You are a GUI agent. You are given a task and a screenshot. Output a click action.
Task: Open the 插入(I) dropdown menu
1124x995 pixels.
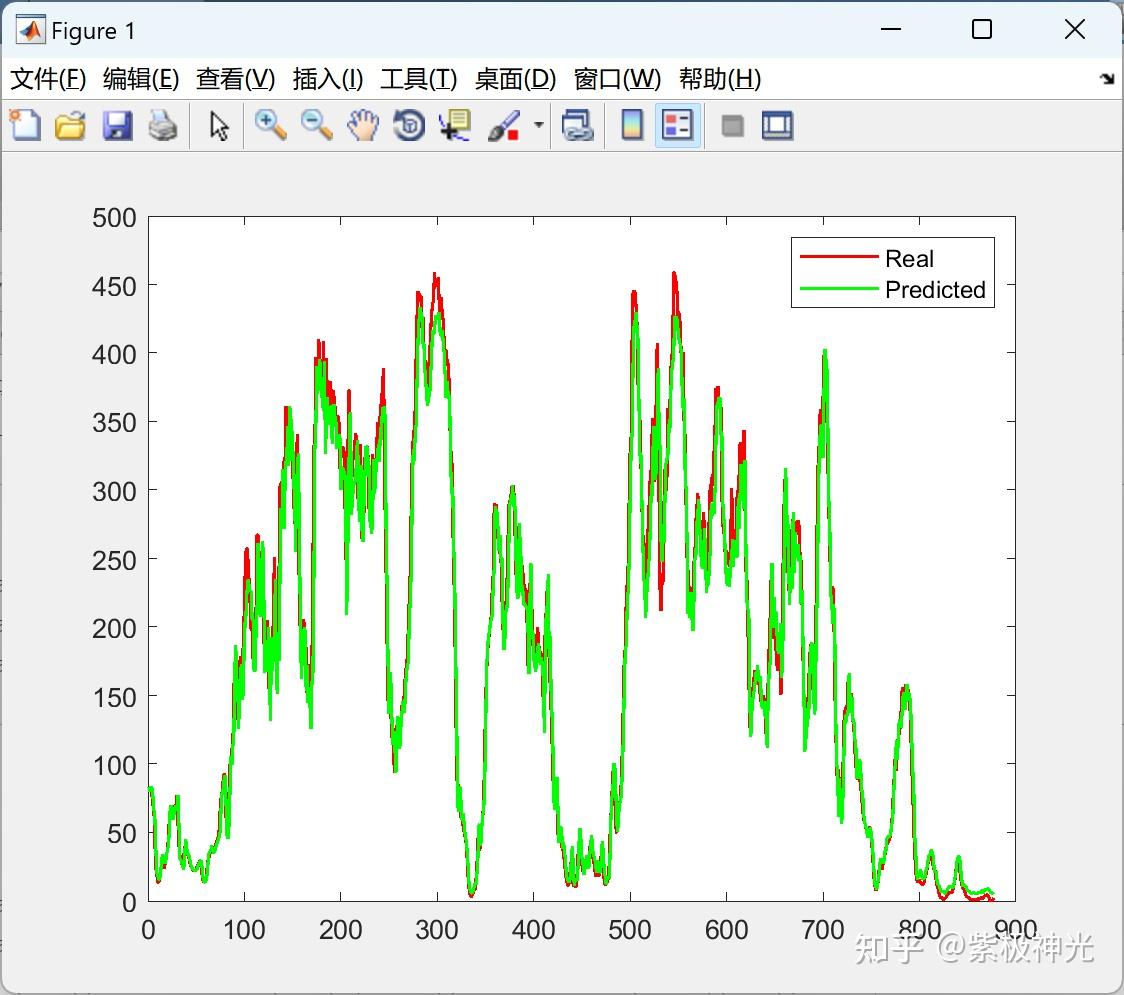pos(327,79)
